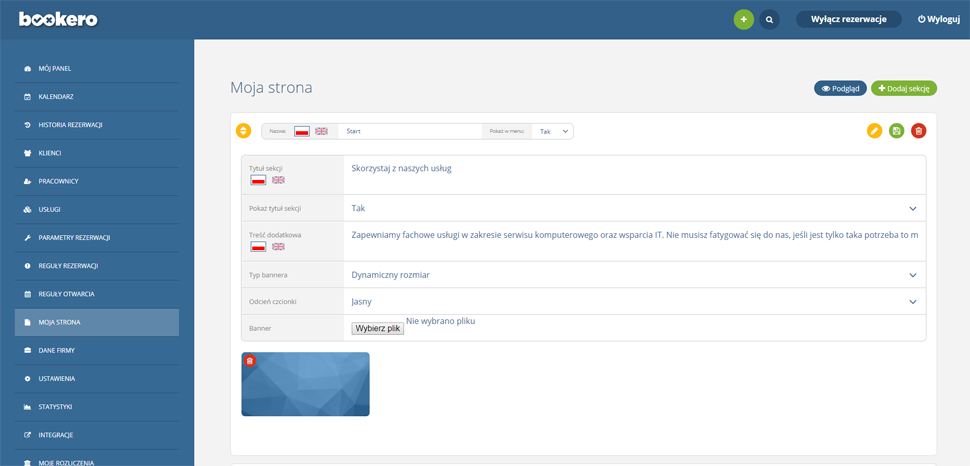The width and height of the screenshot is (970, 466).
Task: Click the bookero logo
Action: click(58, 20)
